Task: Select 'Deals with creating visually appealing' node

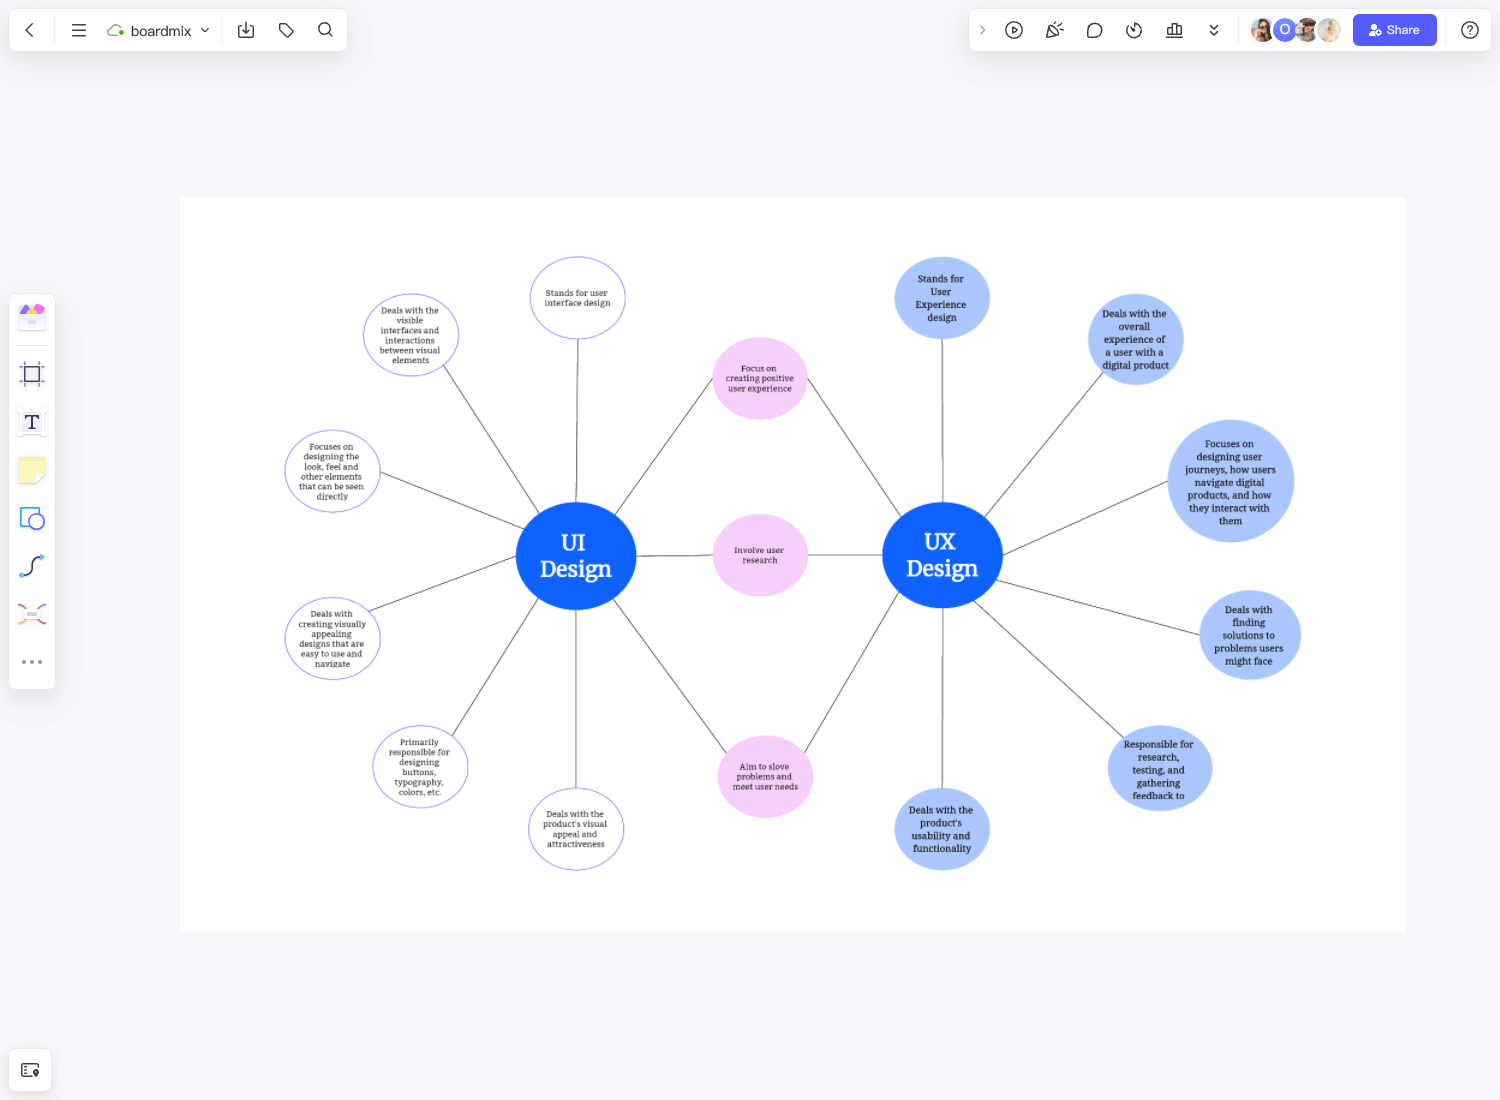Action: pyautogui.click(x=332, y=639)
